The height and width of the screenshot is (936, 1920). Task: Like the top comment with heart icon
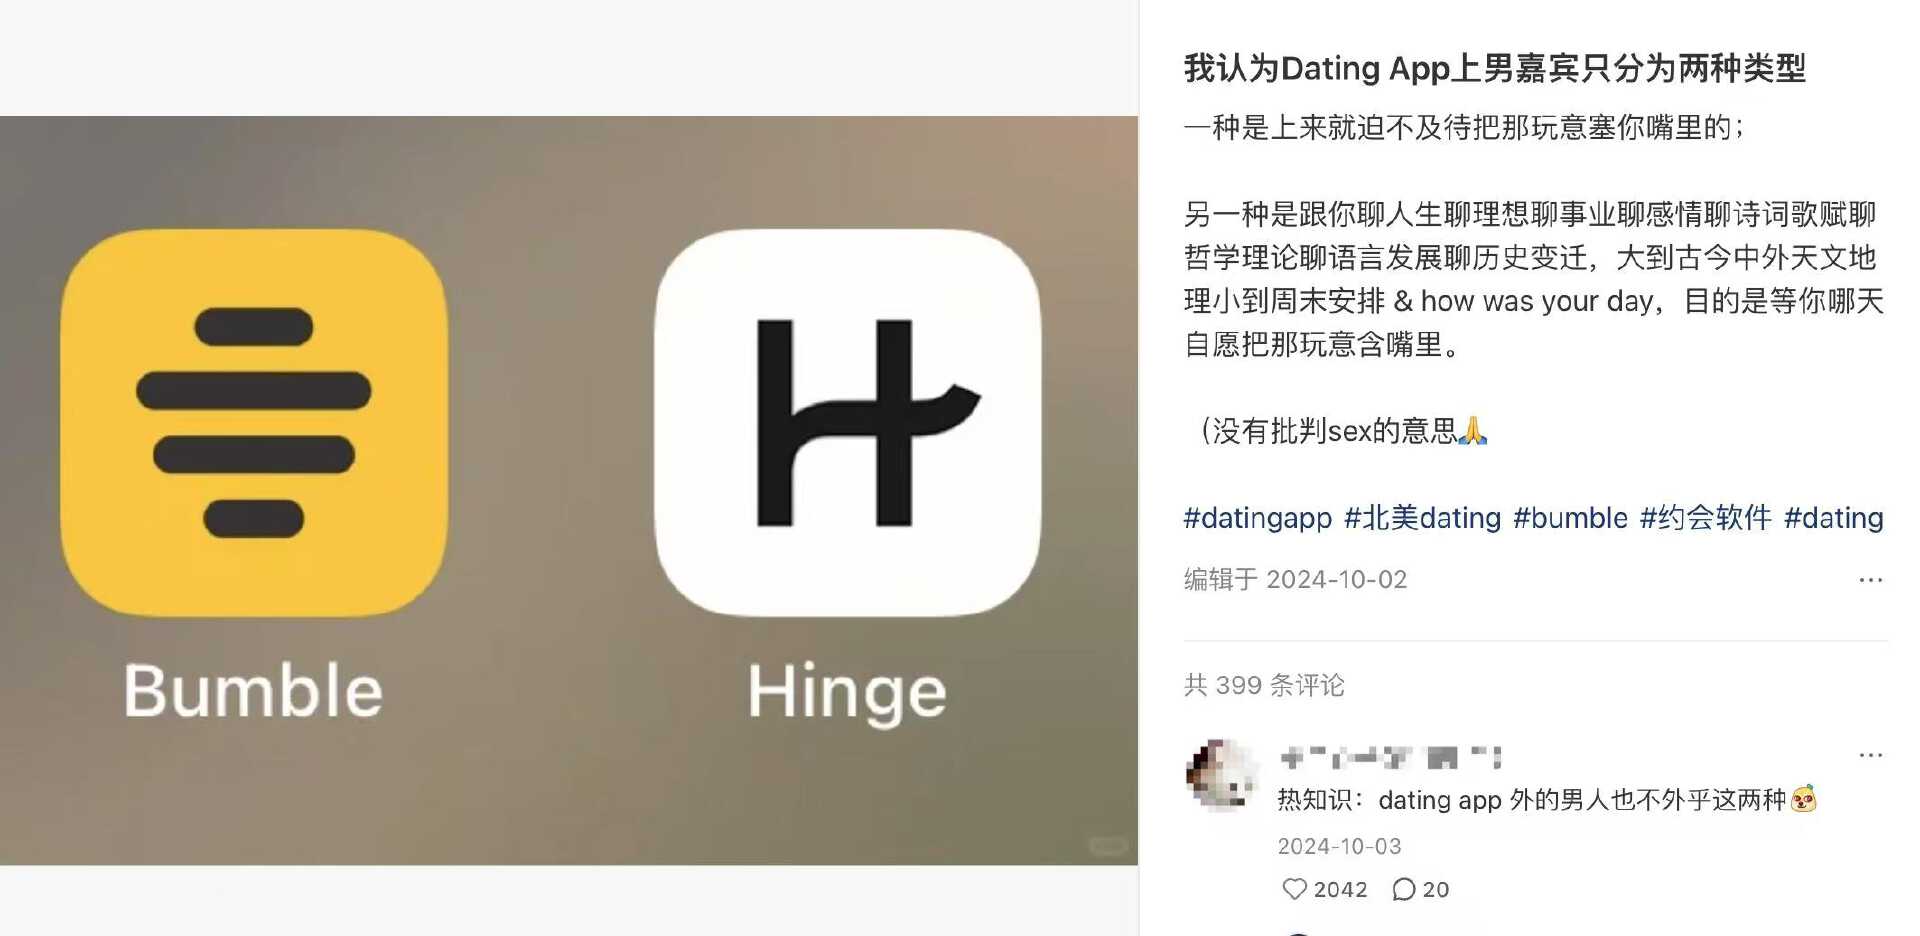coord(1294,889)
